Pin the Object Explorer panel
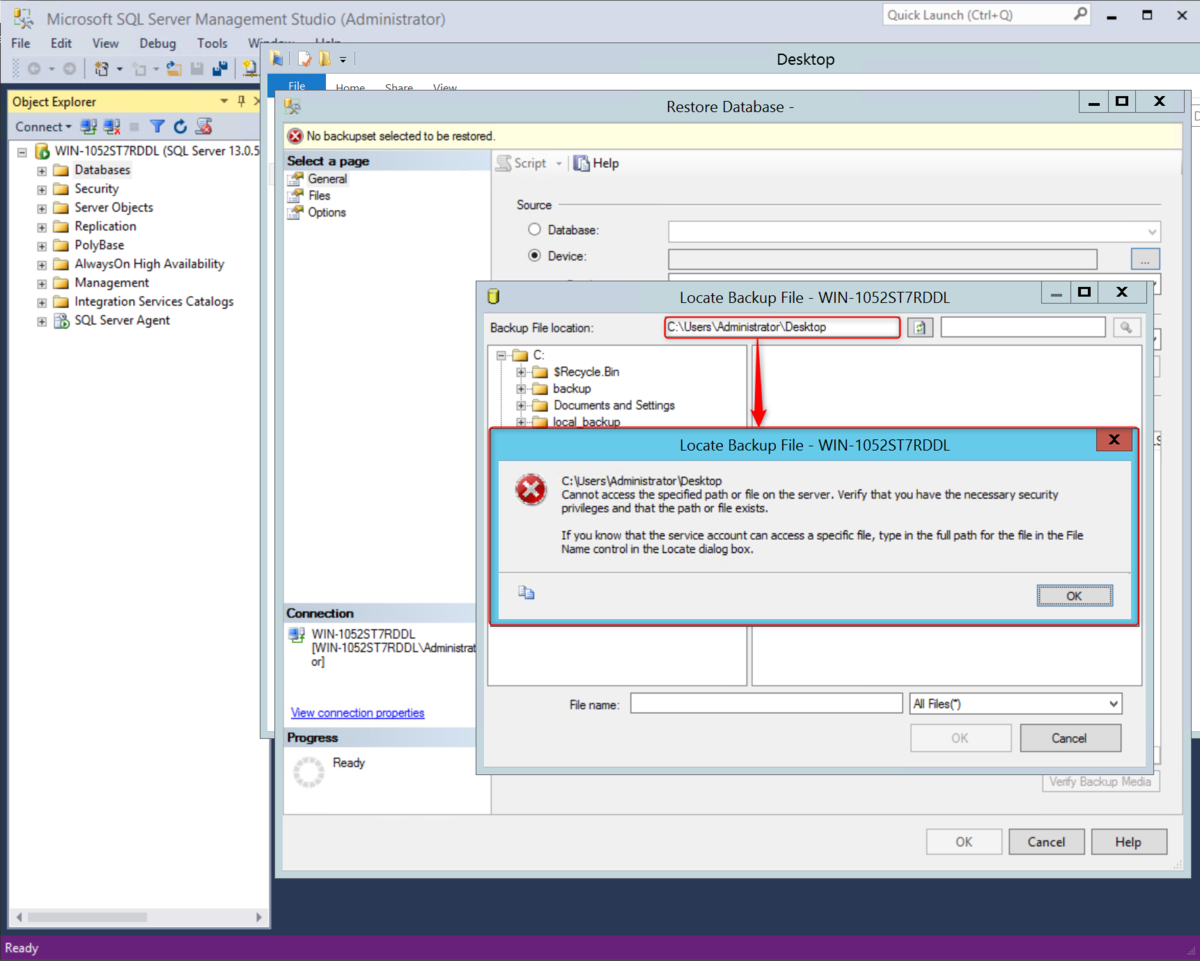This screenshot has height=961, width=1200. point(241,101)
